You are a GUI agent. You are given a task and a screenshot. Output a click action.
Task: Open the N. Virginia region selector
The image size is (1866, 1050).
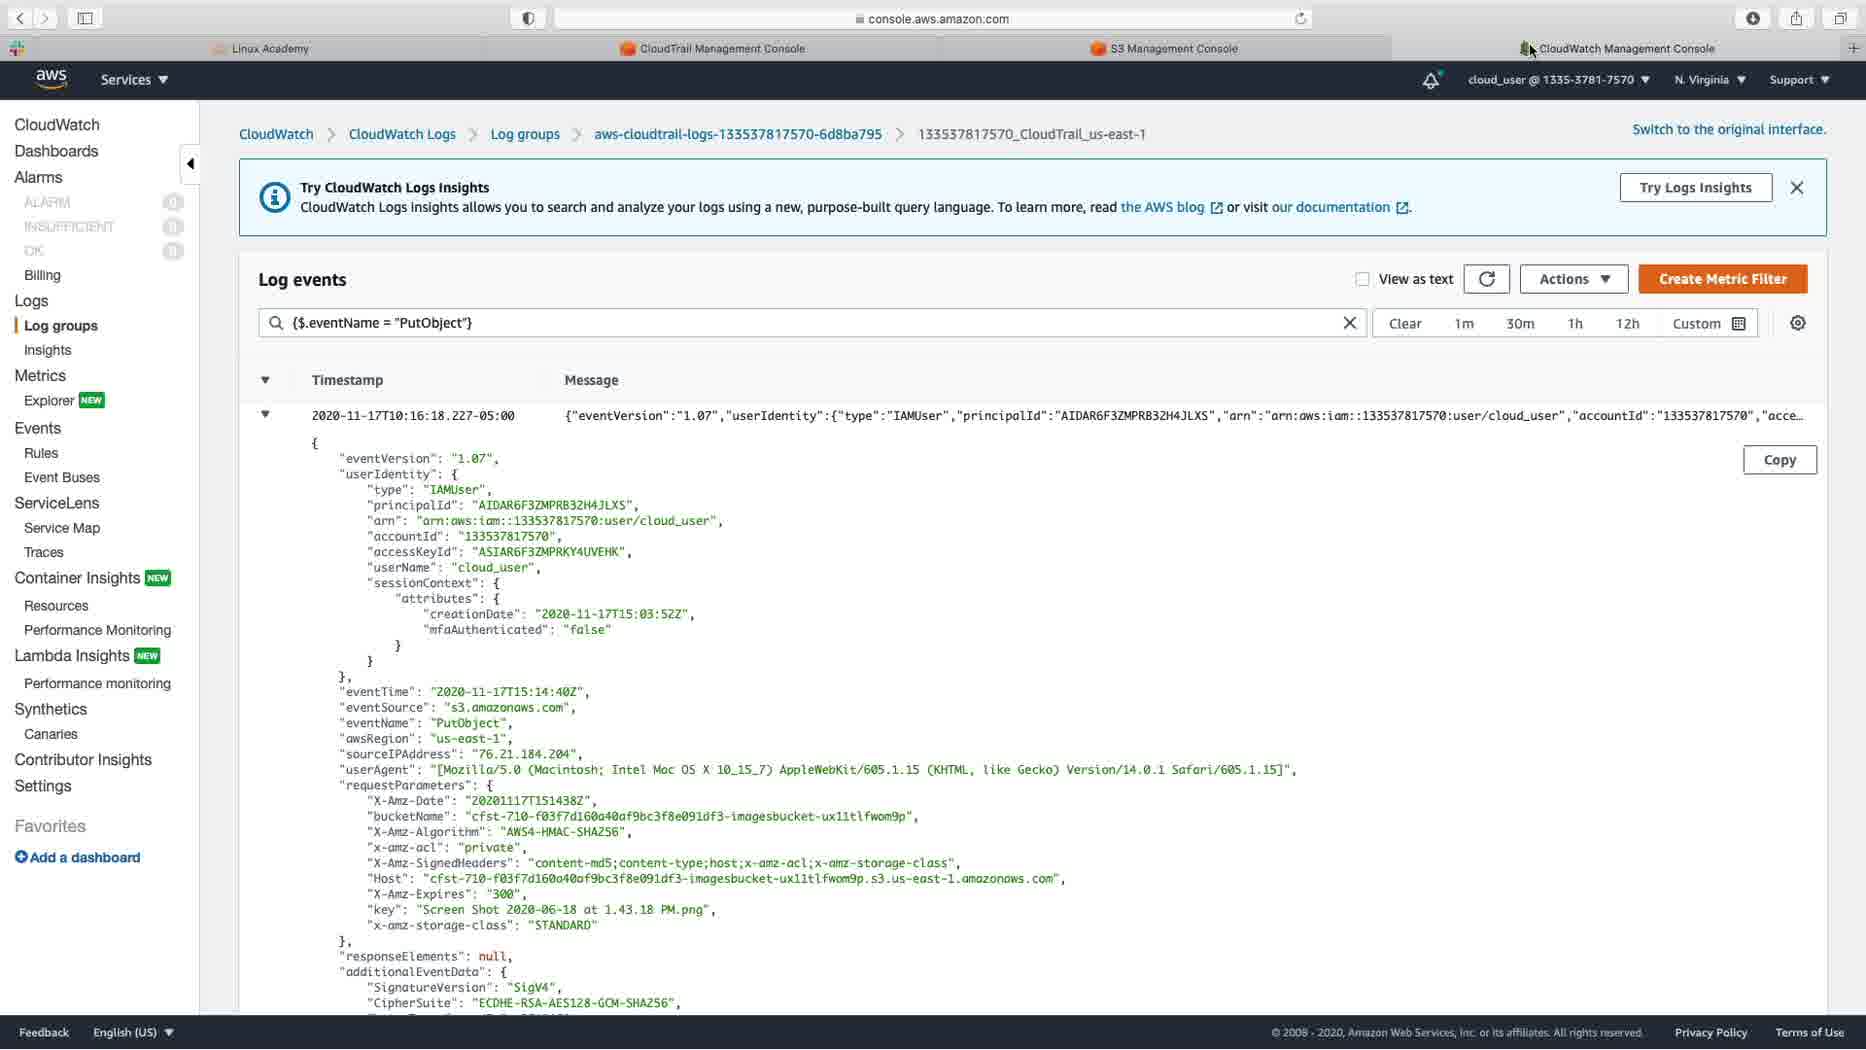coord(1709,80)
